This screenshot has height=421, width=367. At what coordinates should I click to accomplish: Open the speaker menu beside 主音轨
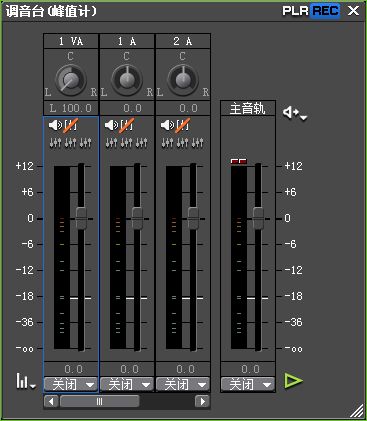click(x=295, y=113)
